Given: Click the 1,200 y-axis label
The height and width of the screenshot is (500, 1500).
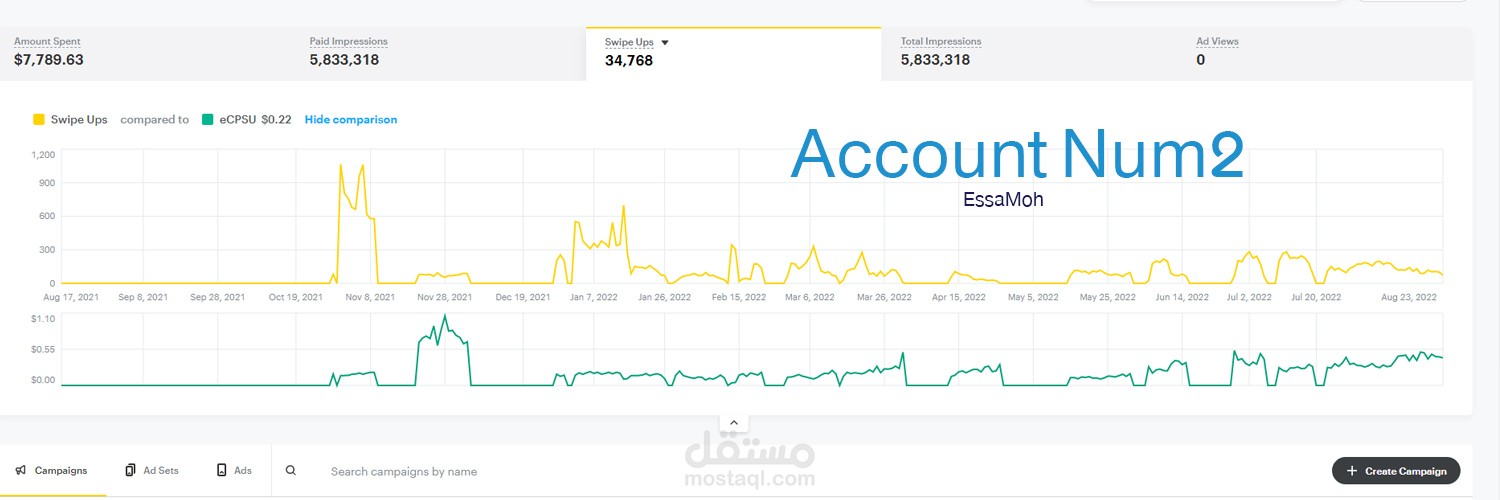Looking at the screenshot, I should (43, 155).
